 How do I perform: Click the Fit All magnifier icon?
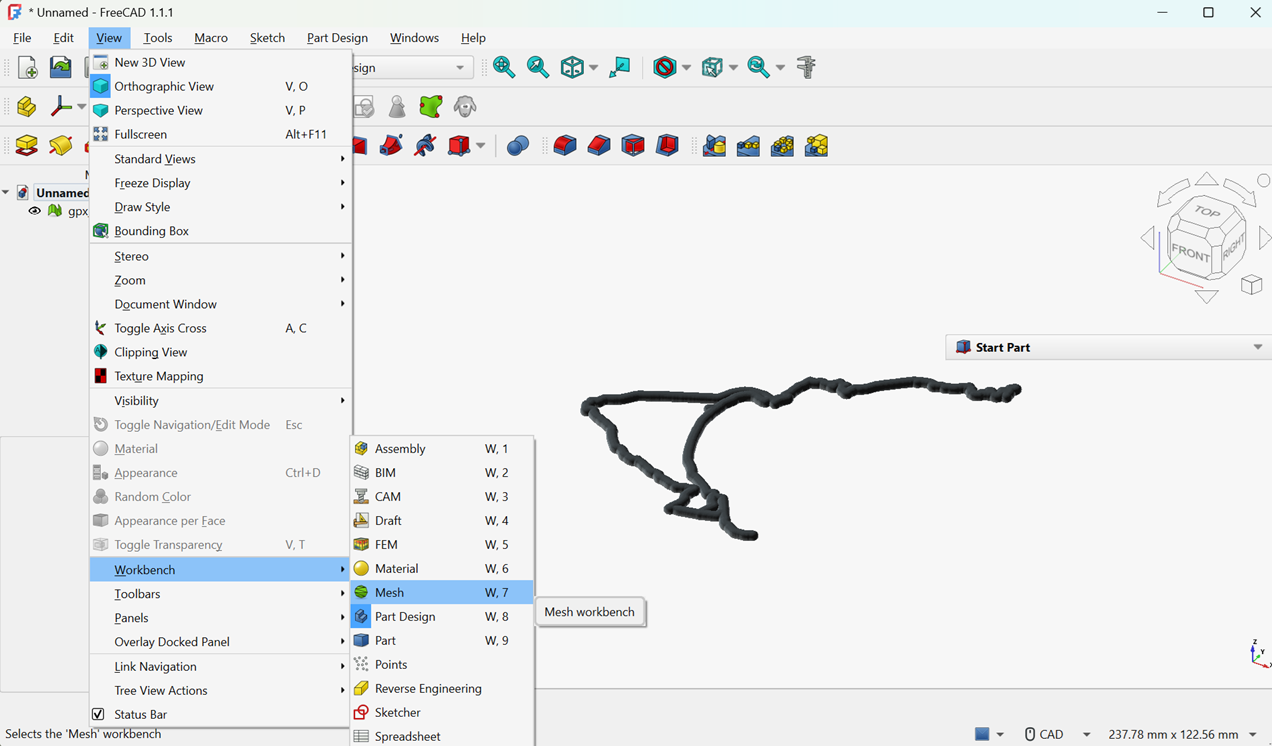coord(504,68)
